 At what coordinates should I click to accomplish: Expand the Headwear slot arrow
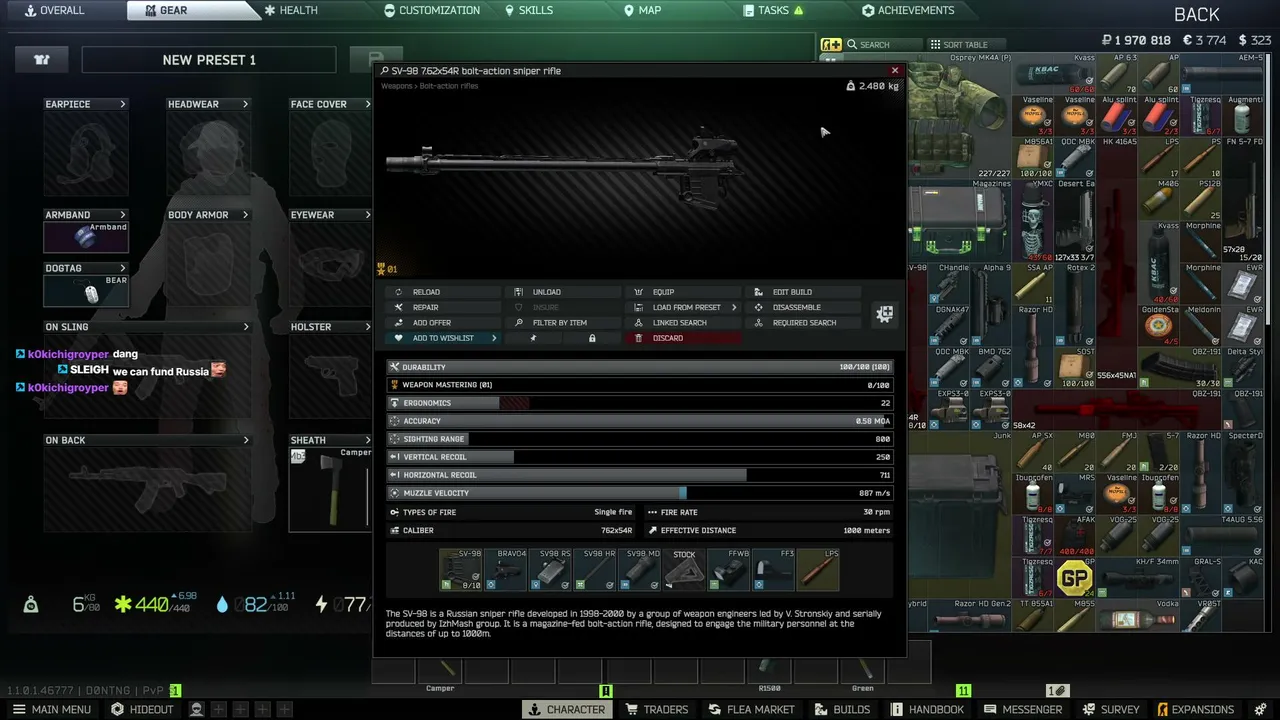pos(245,104)
